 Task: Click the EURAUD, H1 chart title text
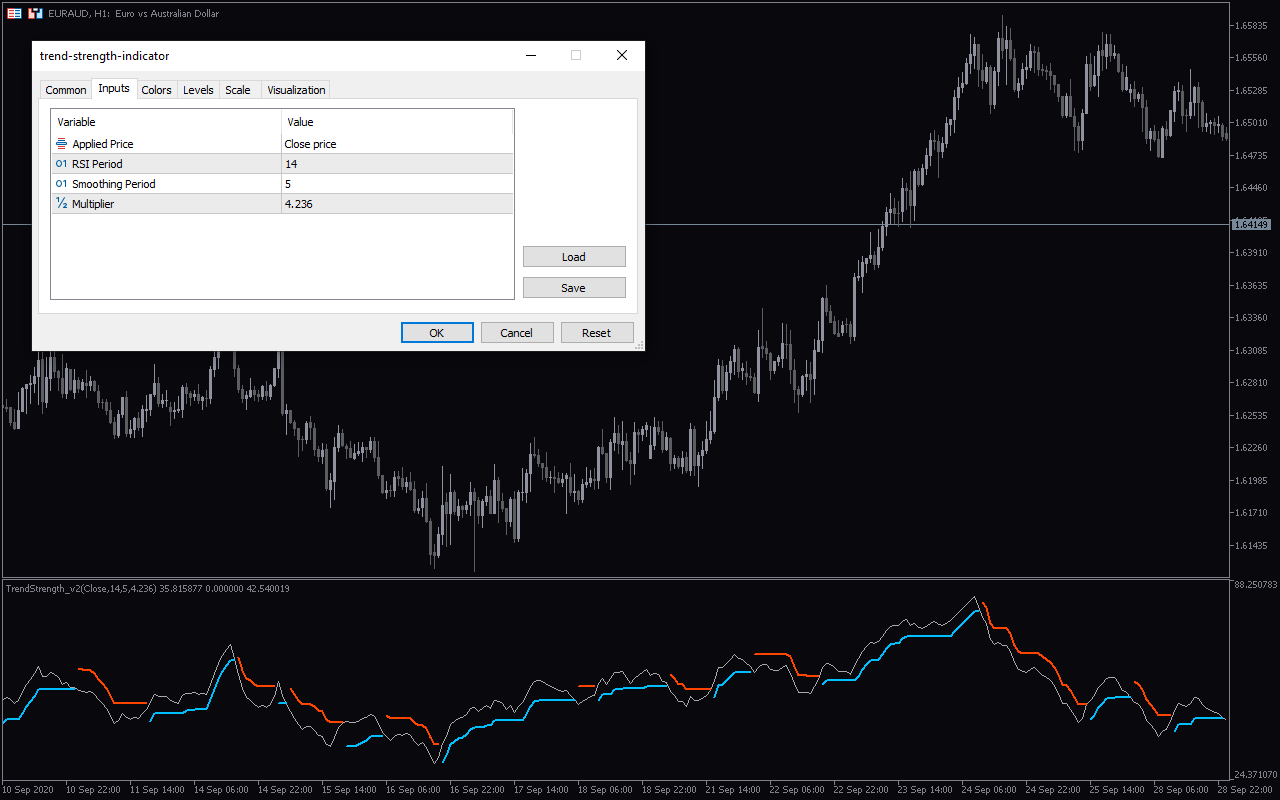pyautogui.click(x=133, y=14)
